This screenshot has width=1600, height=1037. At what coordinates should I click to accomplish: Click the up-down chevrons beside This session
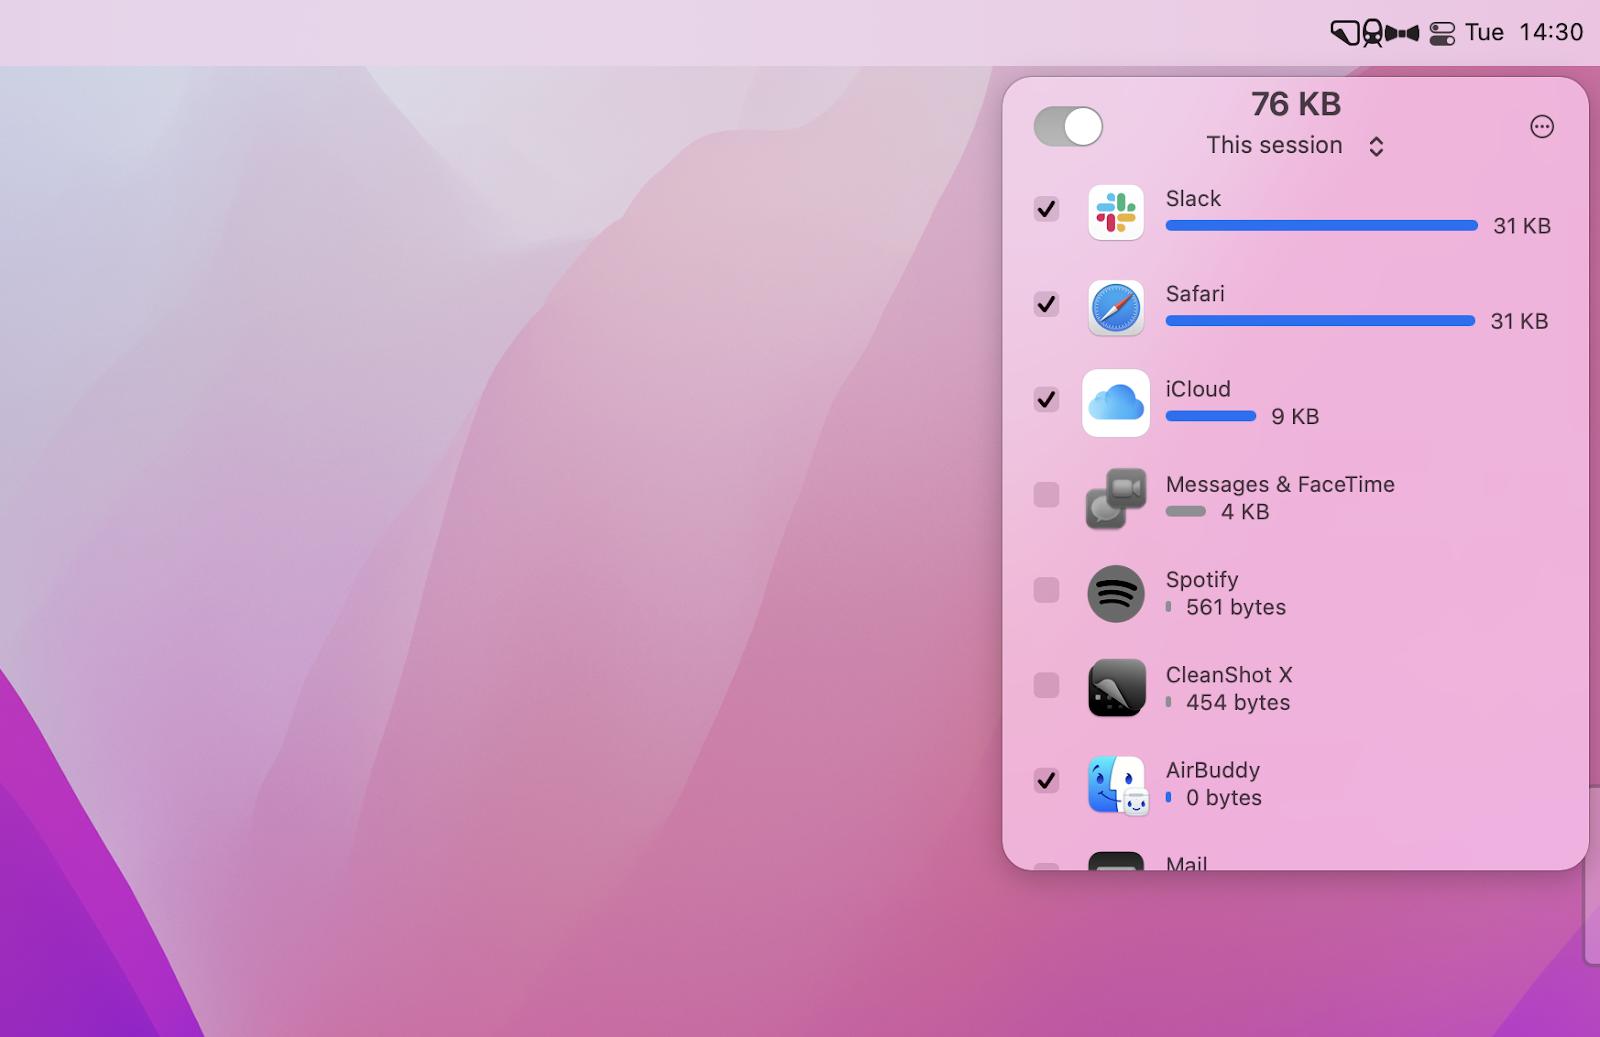pos(1376,147)
